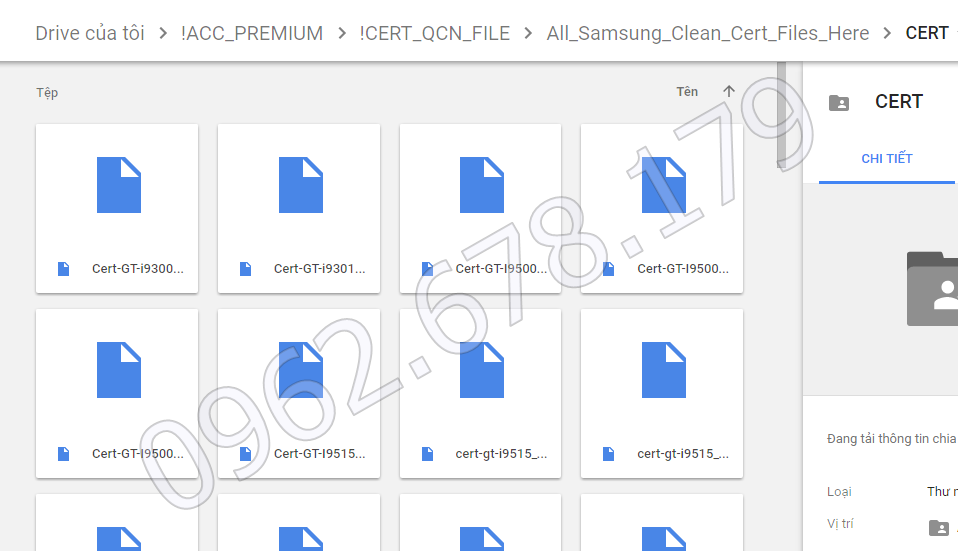Select the Cert-GT-i9301 file card
This screenshot has height=551, width=958.
[x=299, y=208]
